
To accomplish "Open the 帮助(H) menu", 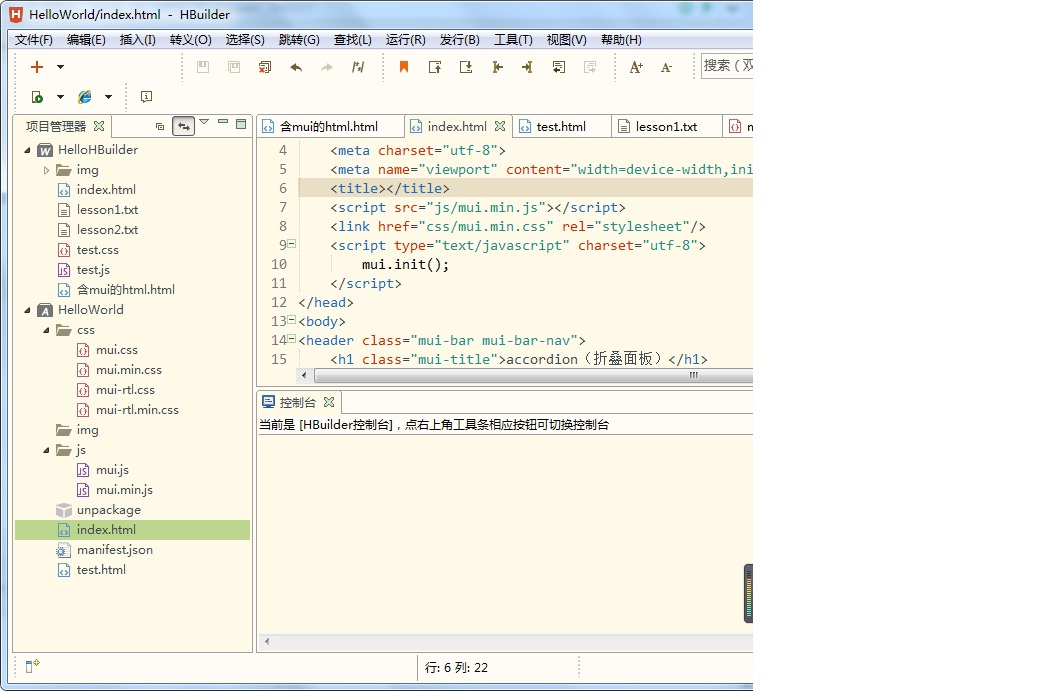I will tap(621, 40).
